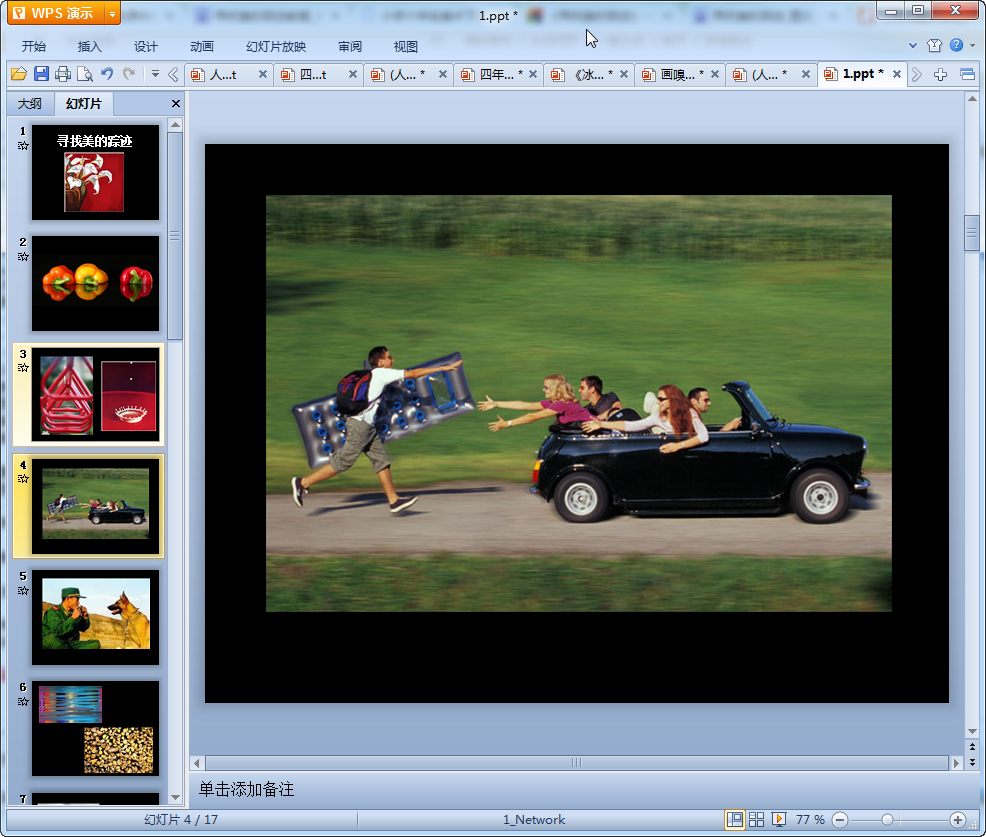Close the slide panel with its X

click(176, 104)
